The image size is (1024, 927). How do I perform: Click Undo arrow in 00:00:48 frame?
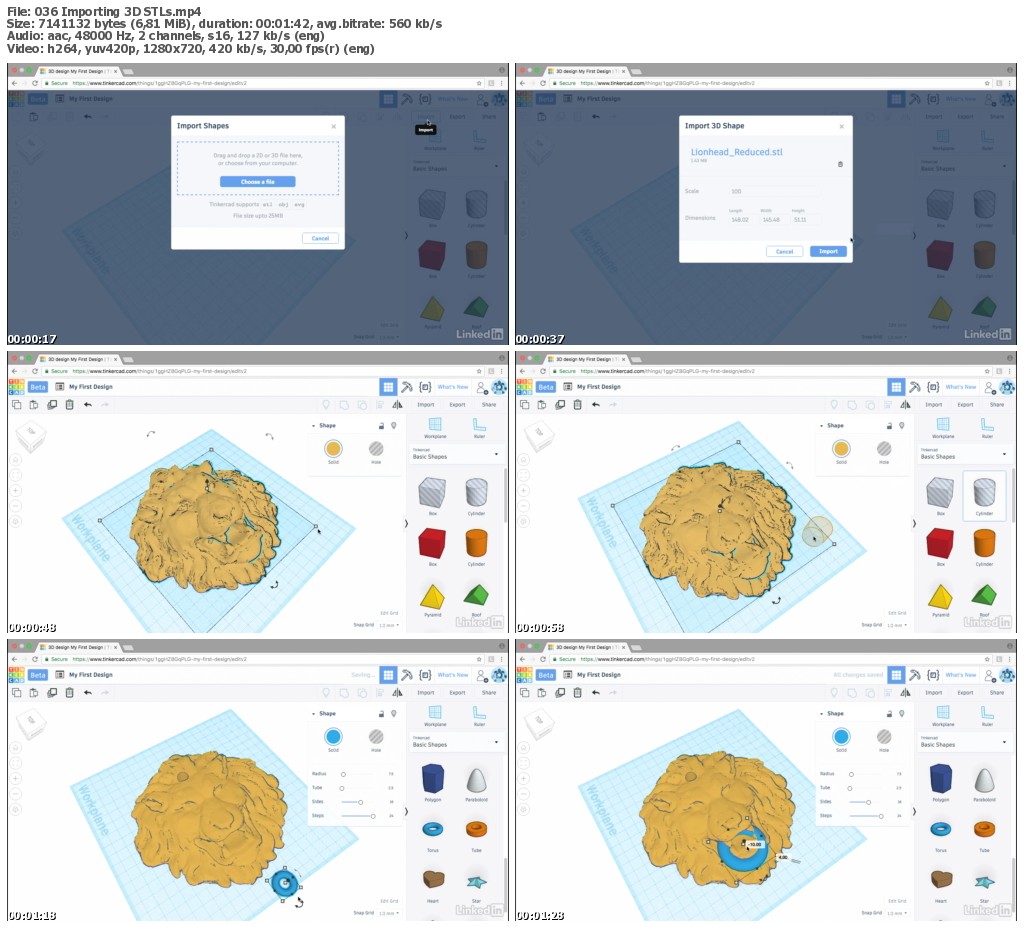[88, 405]
